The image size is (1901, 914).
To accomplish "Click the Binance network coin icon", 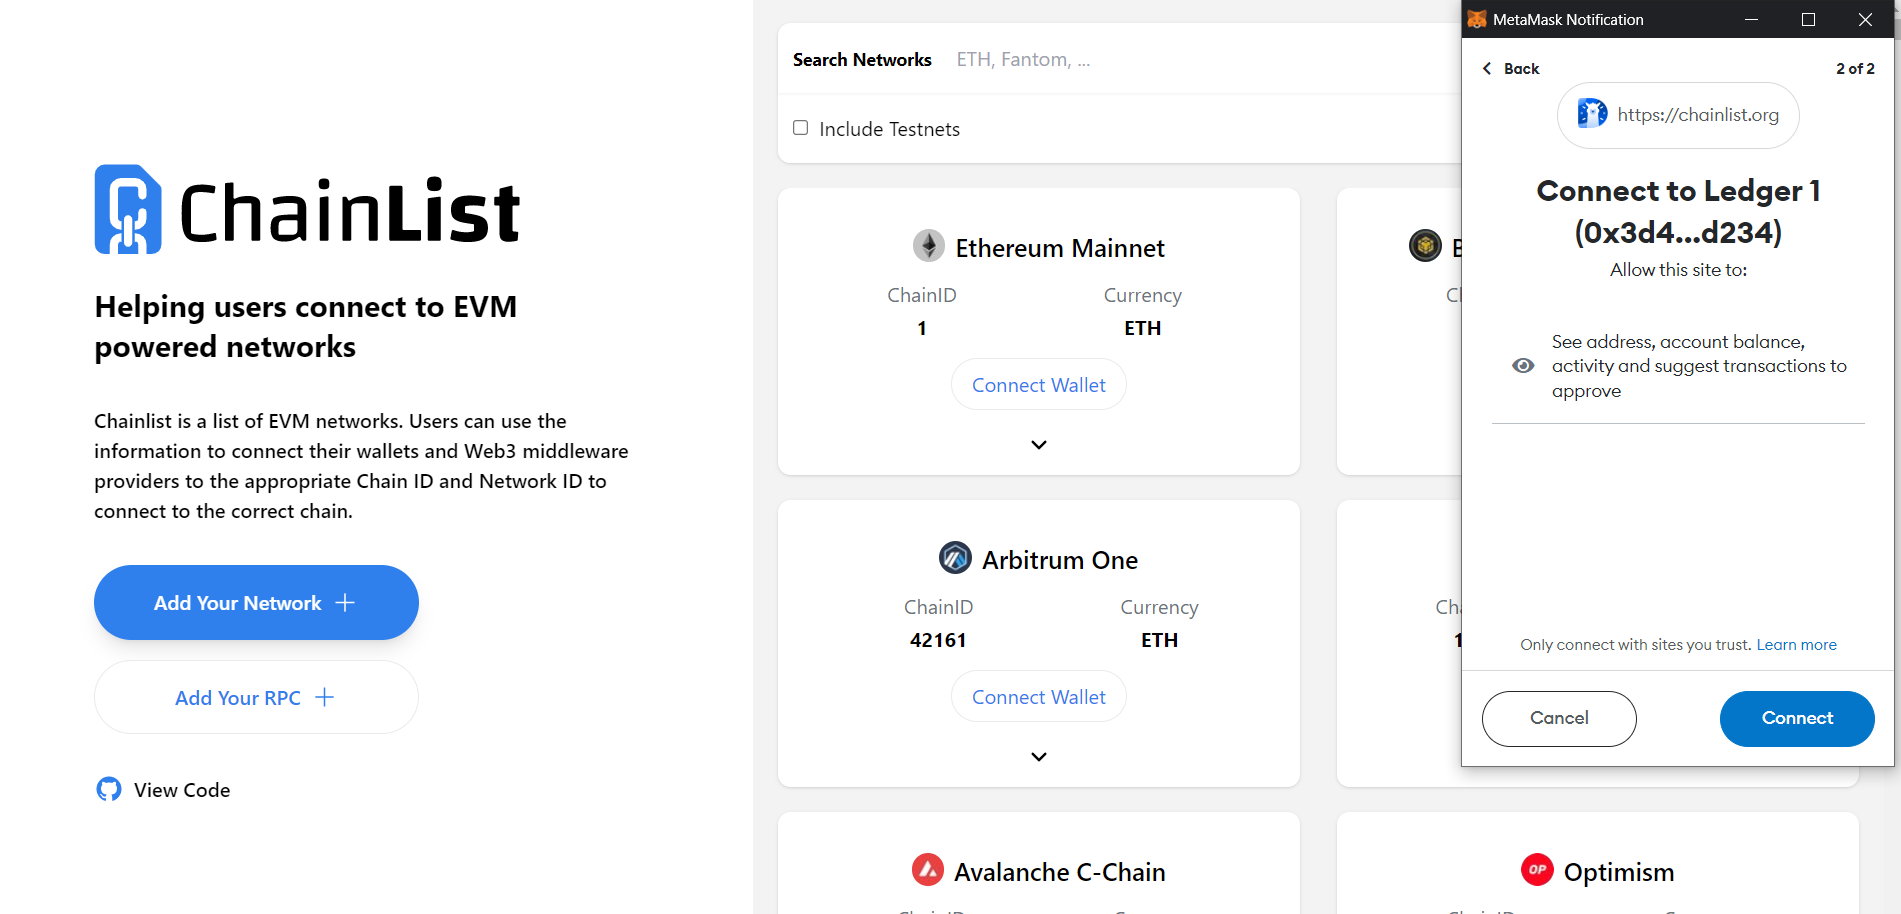I will tap(1425, 245).
